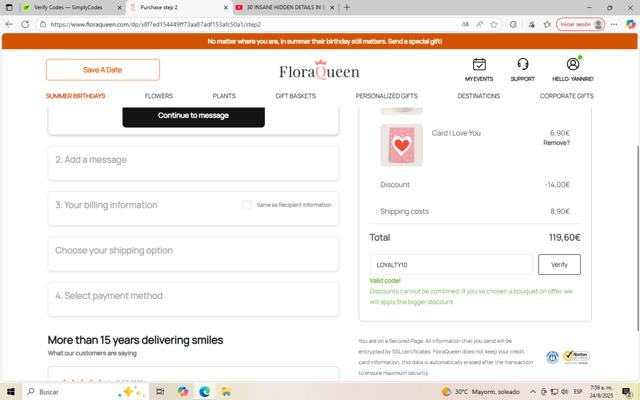Expand Select payment method section
Viewport: 640px width, 400px height.
[x=193, y=299]
